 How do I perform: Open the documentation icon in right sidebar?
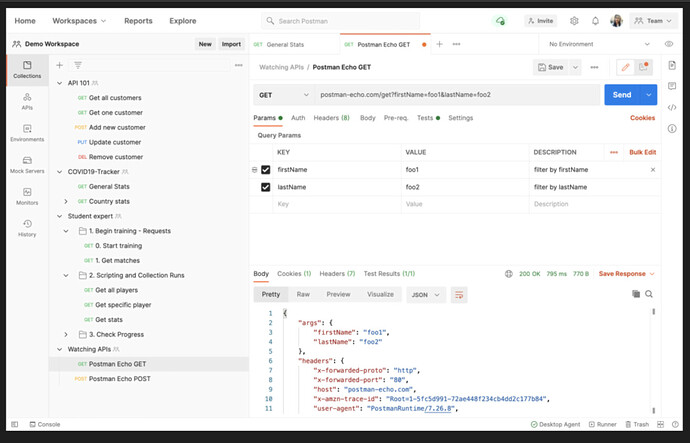[x=672, y=66]
